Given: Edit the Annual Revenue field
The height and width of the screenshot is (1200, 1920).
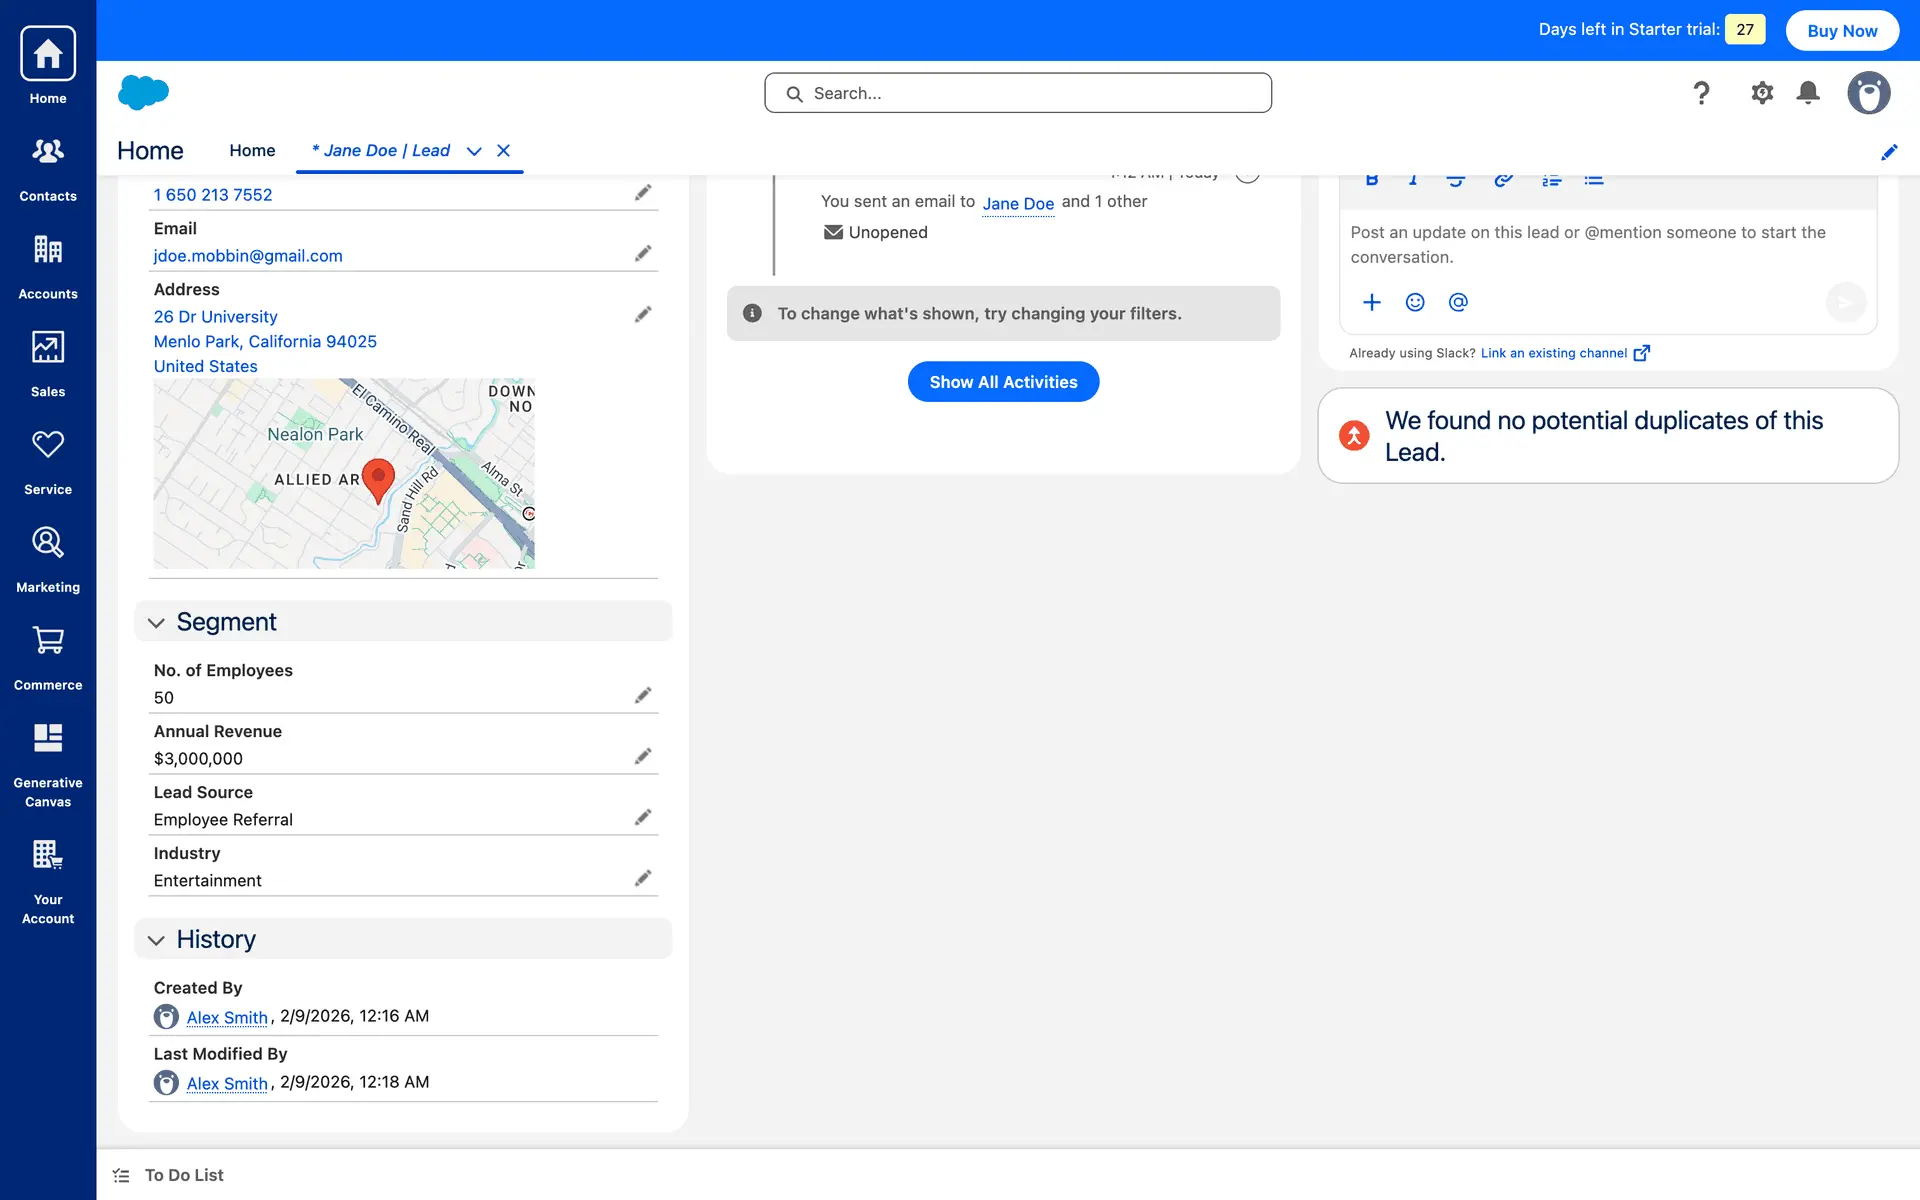Looking at the screenshot, I should point(643,757).
